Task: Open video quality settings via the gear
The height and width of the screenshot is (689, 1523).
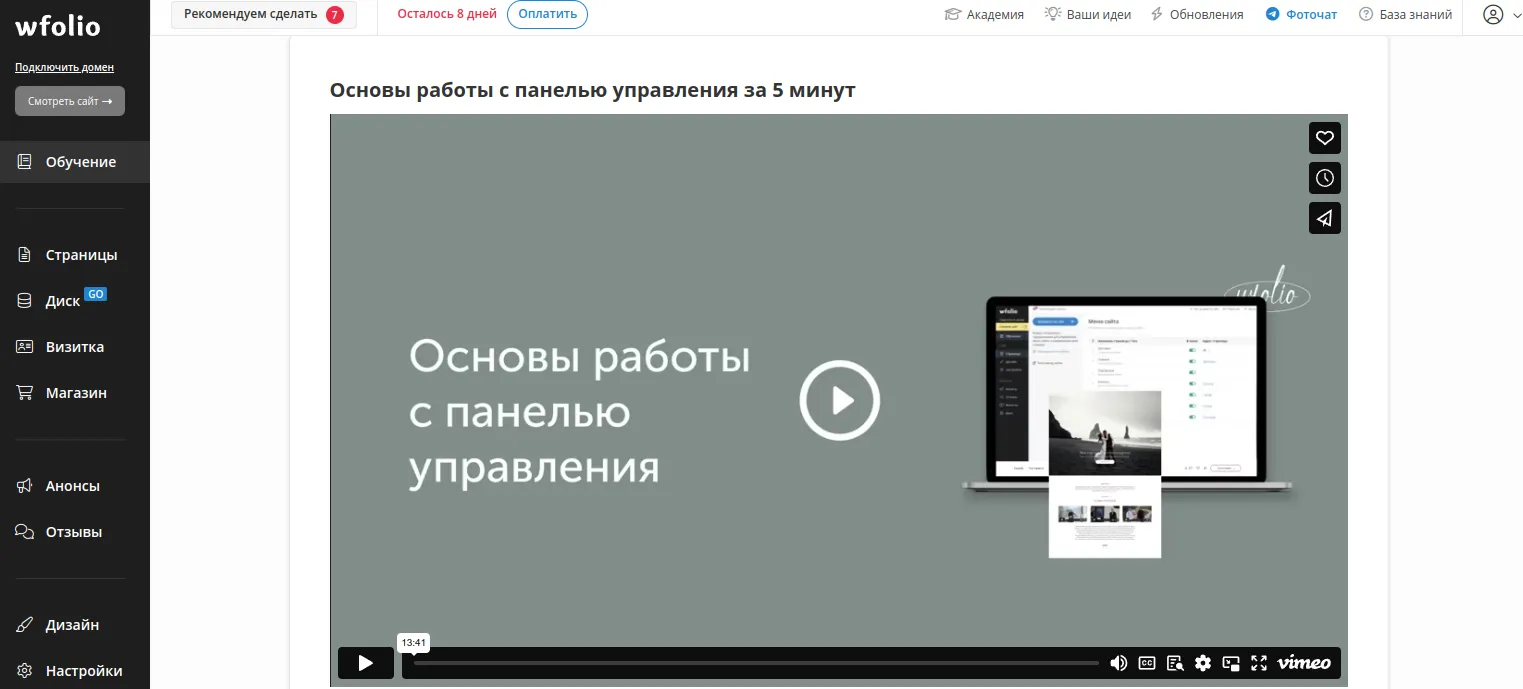Action: [1202, 662]
